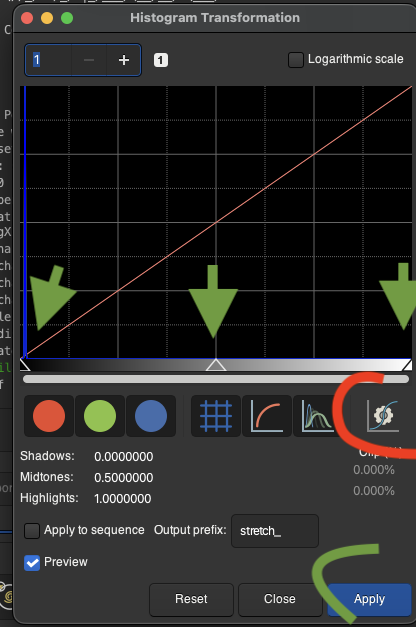
Task: Check the Apply to sequence option
Action: click(32, 531)
